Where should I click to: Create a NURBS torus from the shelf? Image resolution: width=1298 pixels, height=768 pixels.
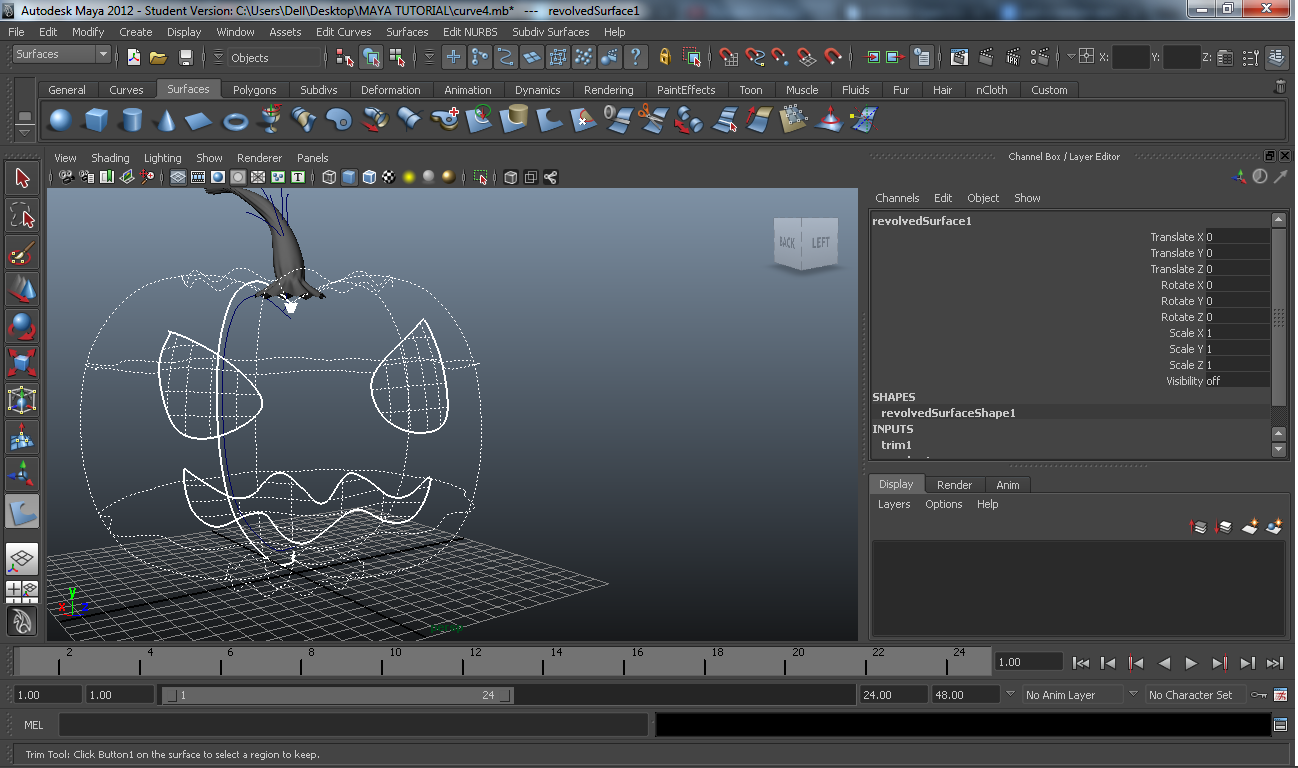point(235,121)
